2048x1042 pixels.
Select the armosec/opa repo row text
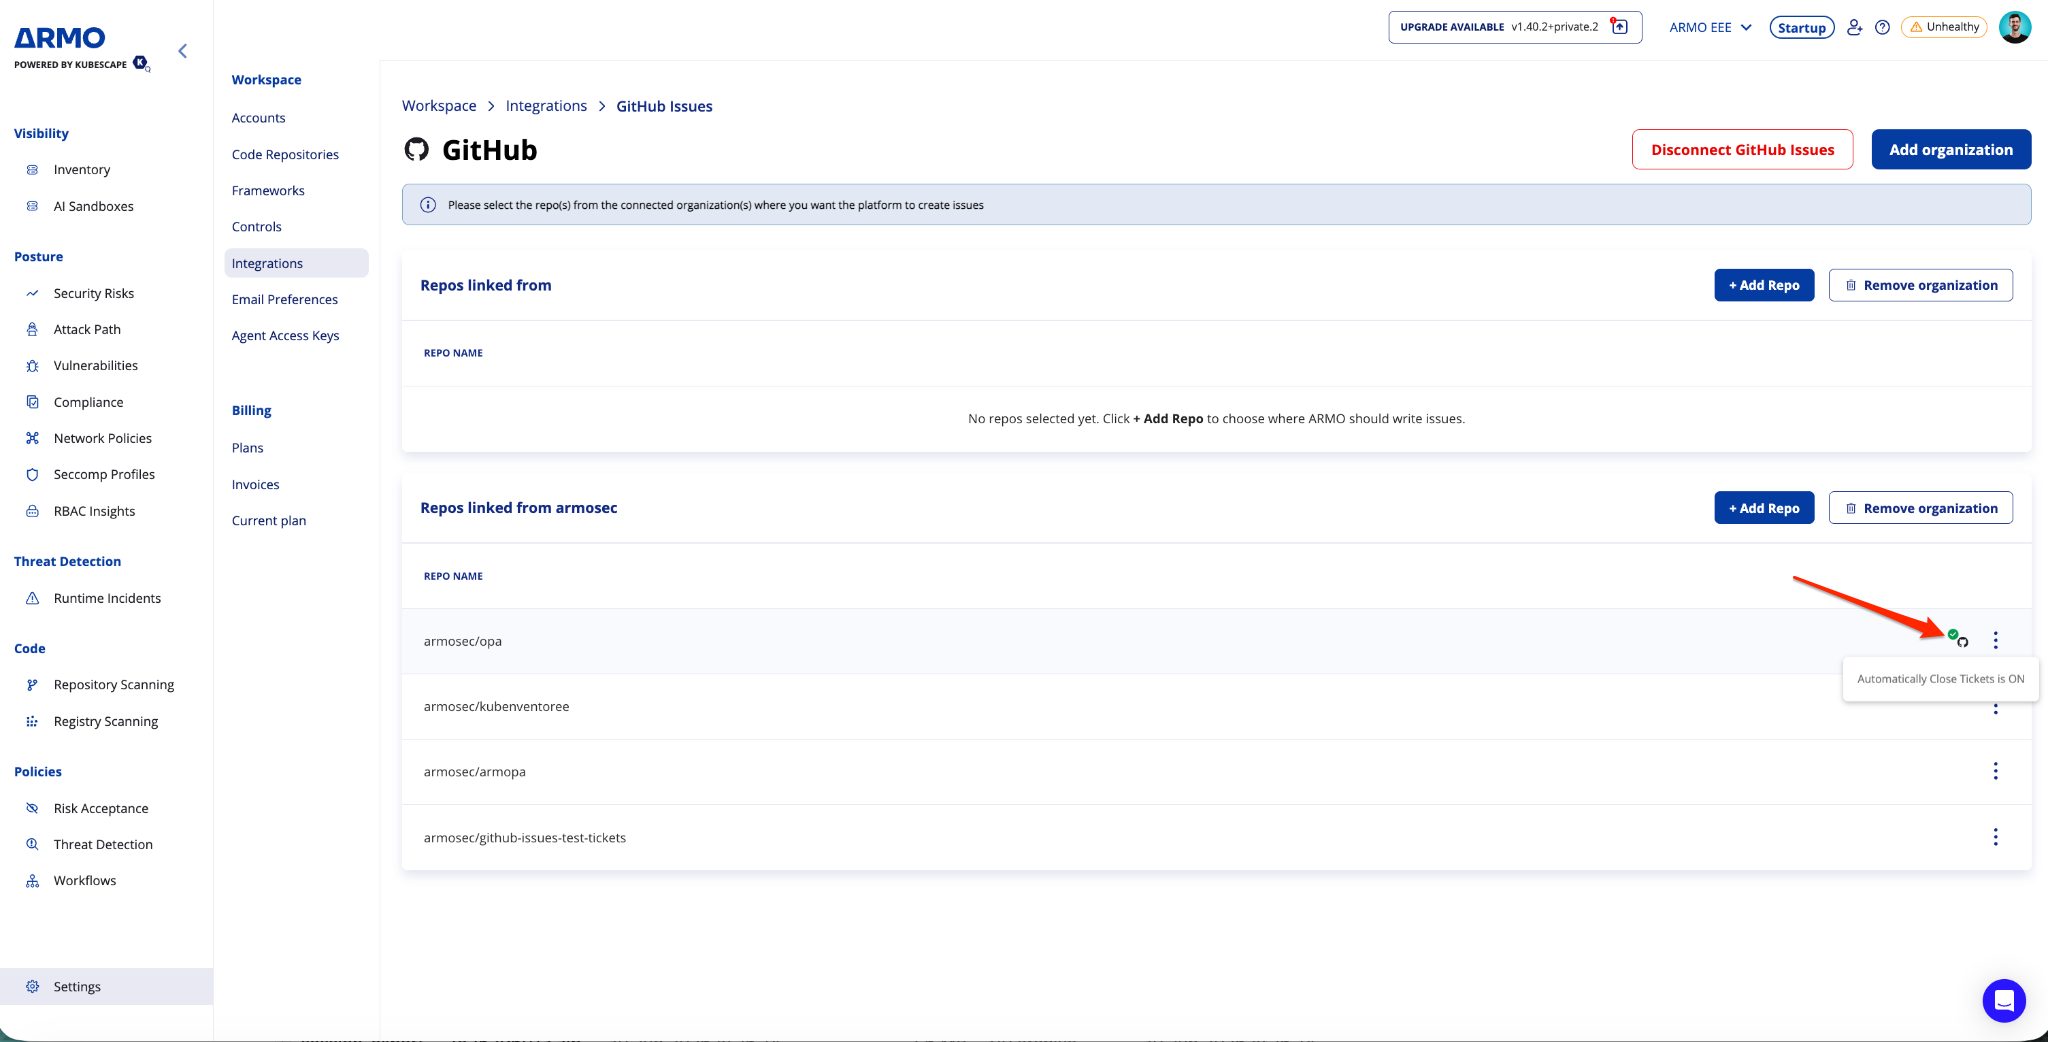point(463,641)
